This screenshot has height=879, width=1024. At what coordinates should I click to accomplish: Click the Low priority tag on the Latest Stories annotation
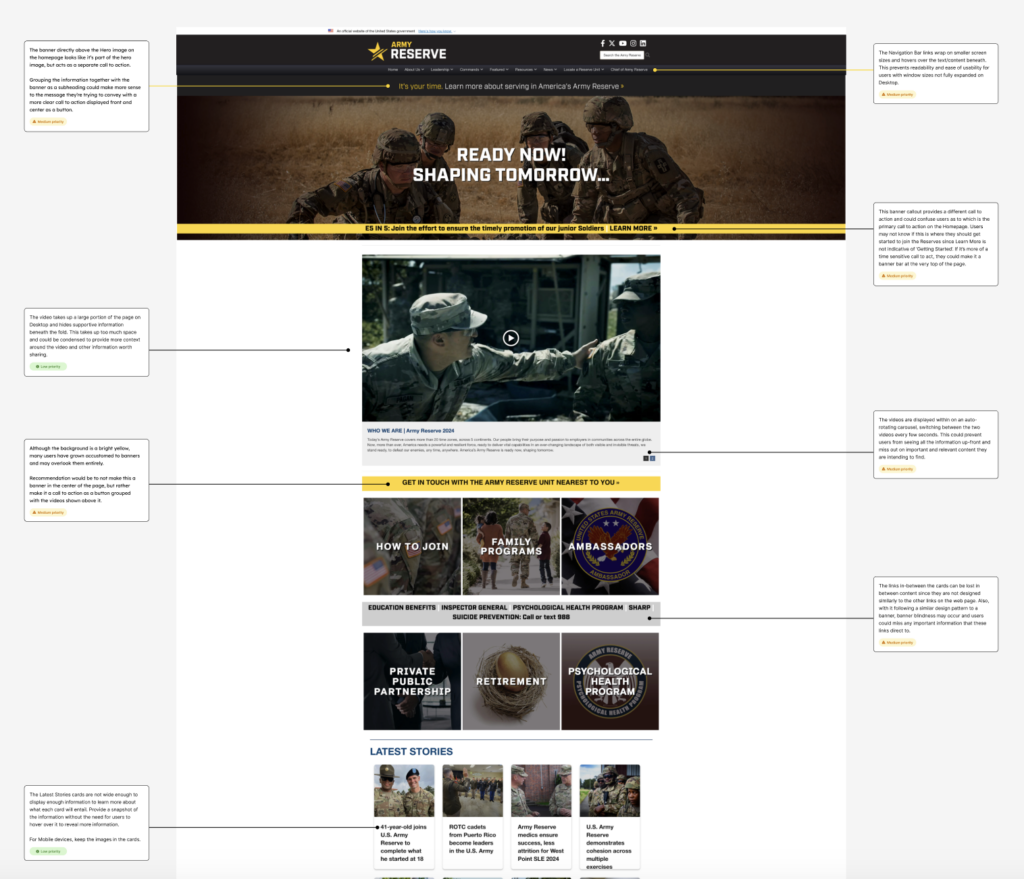pos(48,851)
